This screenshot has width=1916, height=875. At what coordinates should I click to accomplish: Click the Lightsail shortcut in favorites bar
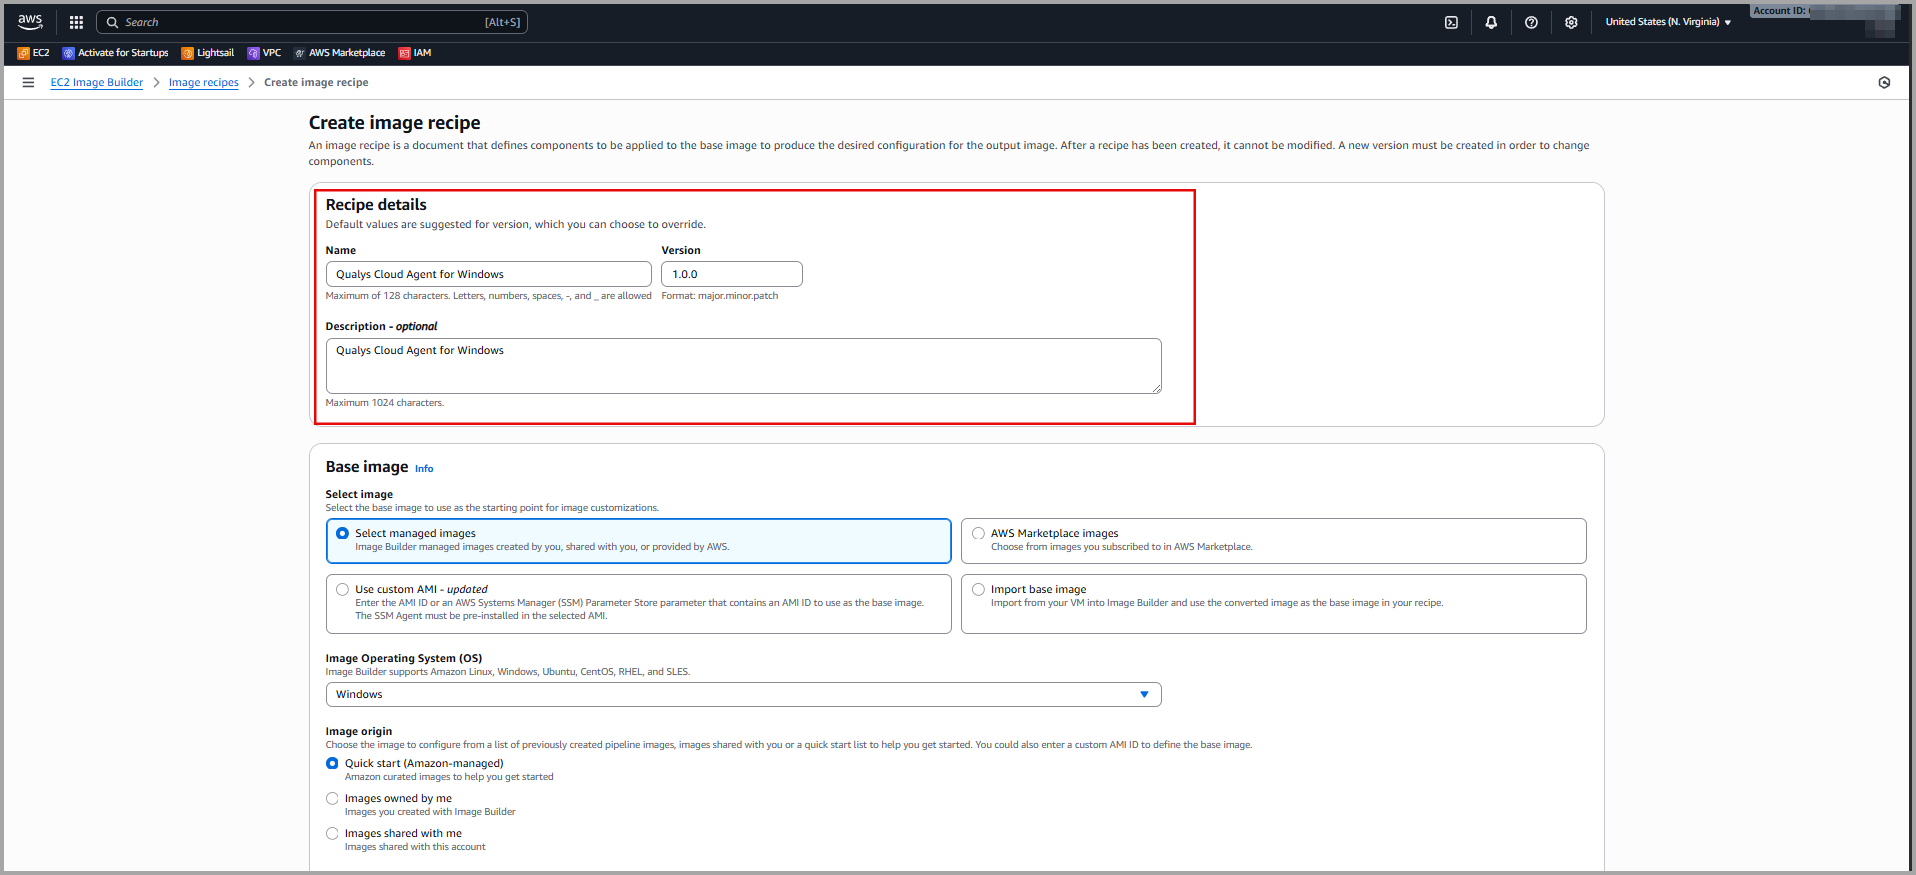pyautogui.click(x=208, y=53)
